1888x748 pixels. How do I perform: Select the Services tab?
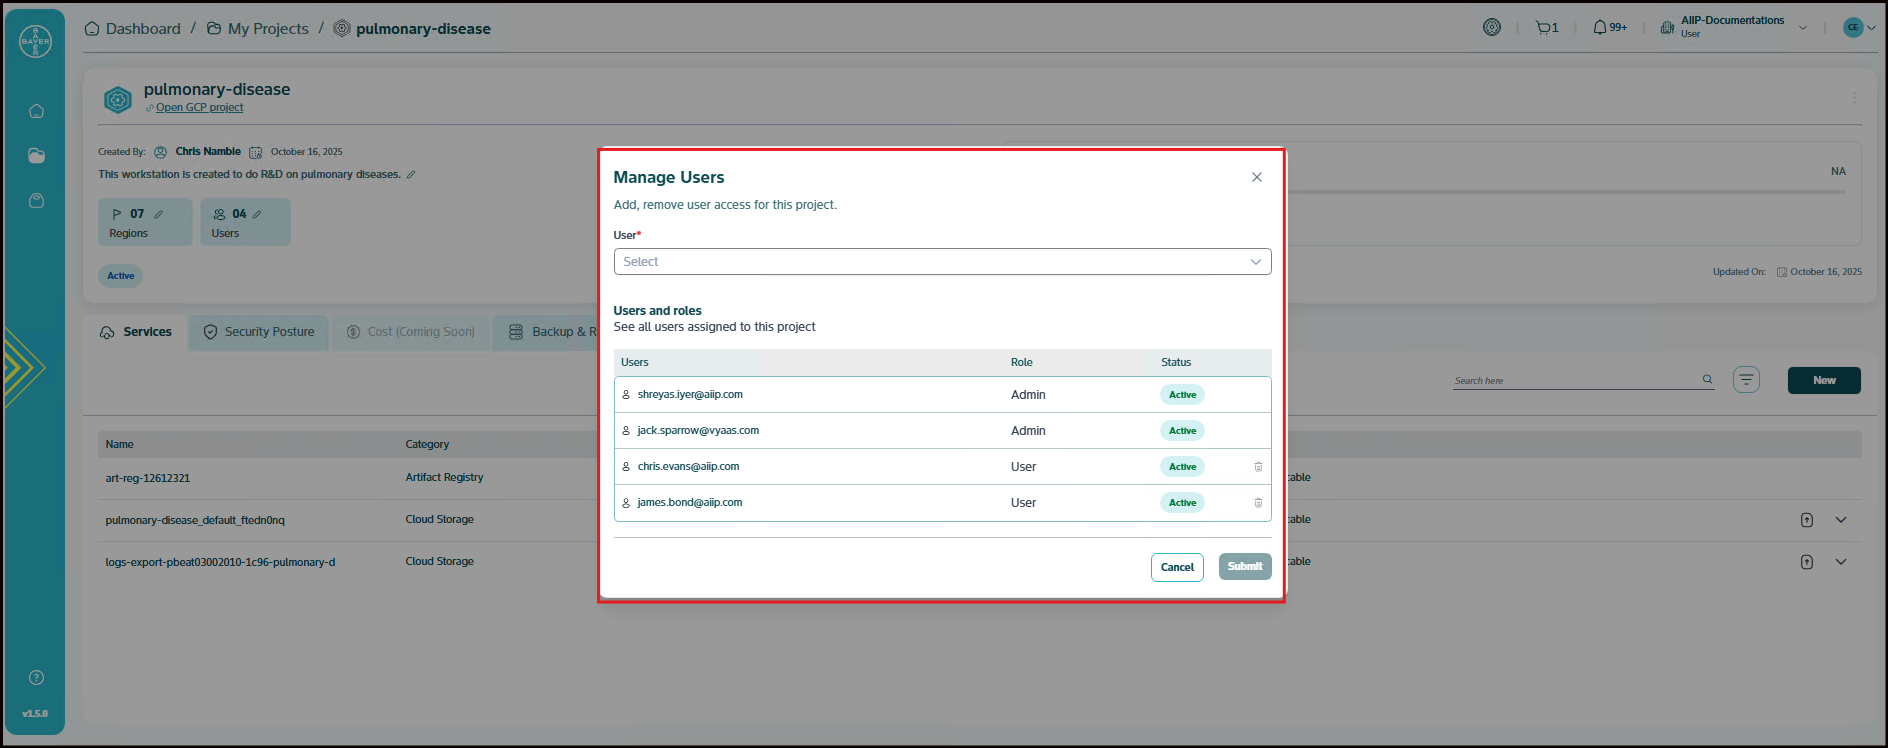click(136, 332)
